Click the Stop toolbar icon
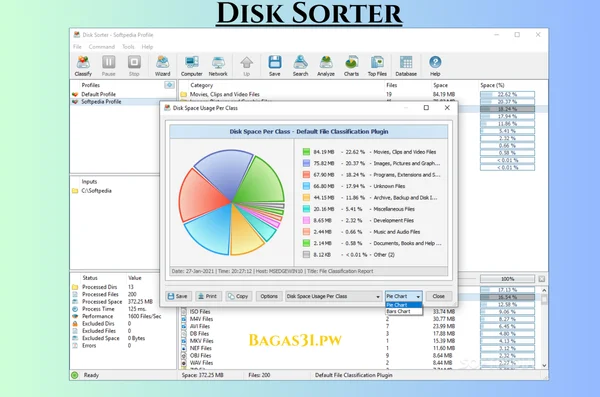600x397 pixels. [x=134, y=65]
